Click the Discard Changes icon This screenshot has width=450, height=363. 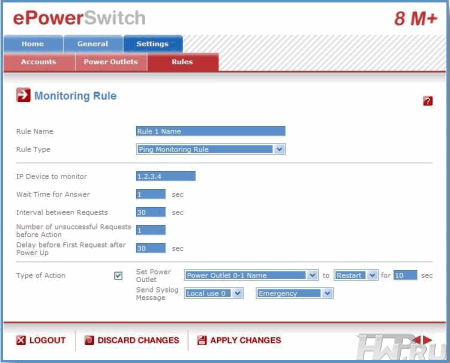click(x=89, y=340)
